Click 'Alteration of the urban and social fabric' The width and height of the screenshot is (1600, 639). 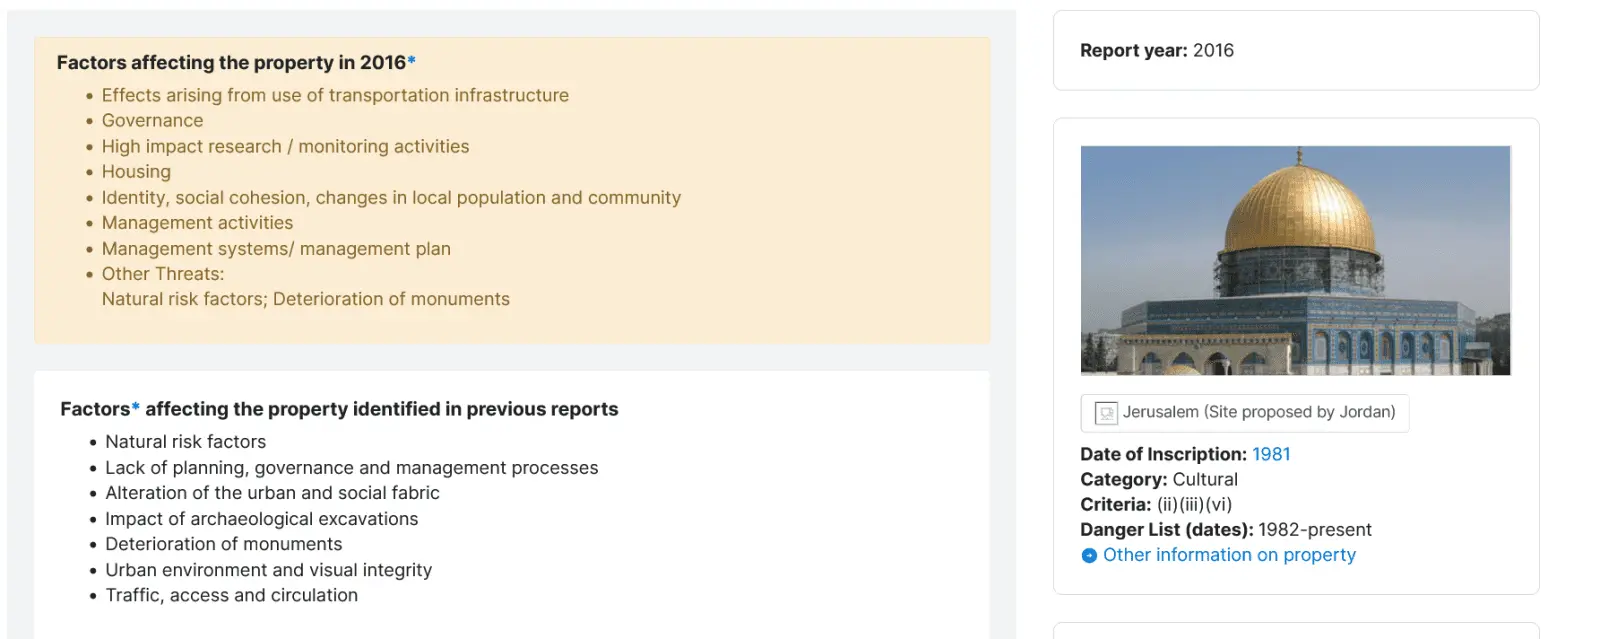point(272,493)
